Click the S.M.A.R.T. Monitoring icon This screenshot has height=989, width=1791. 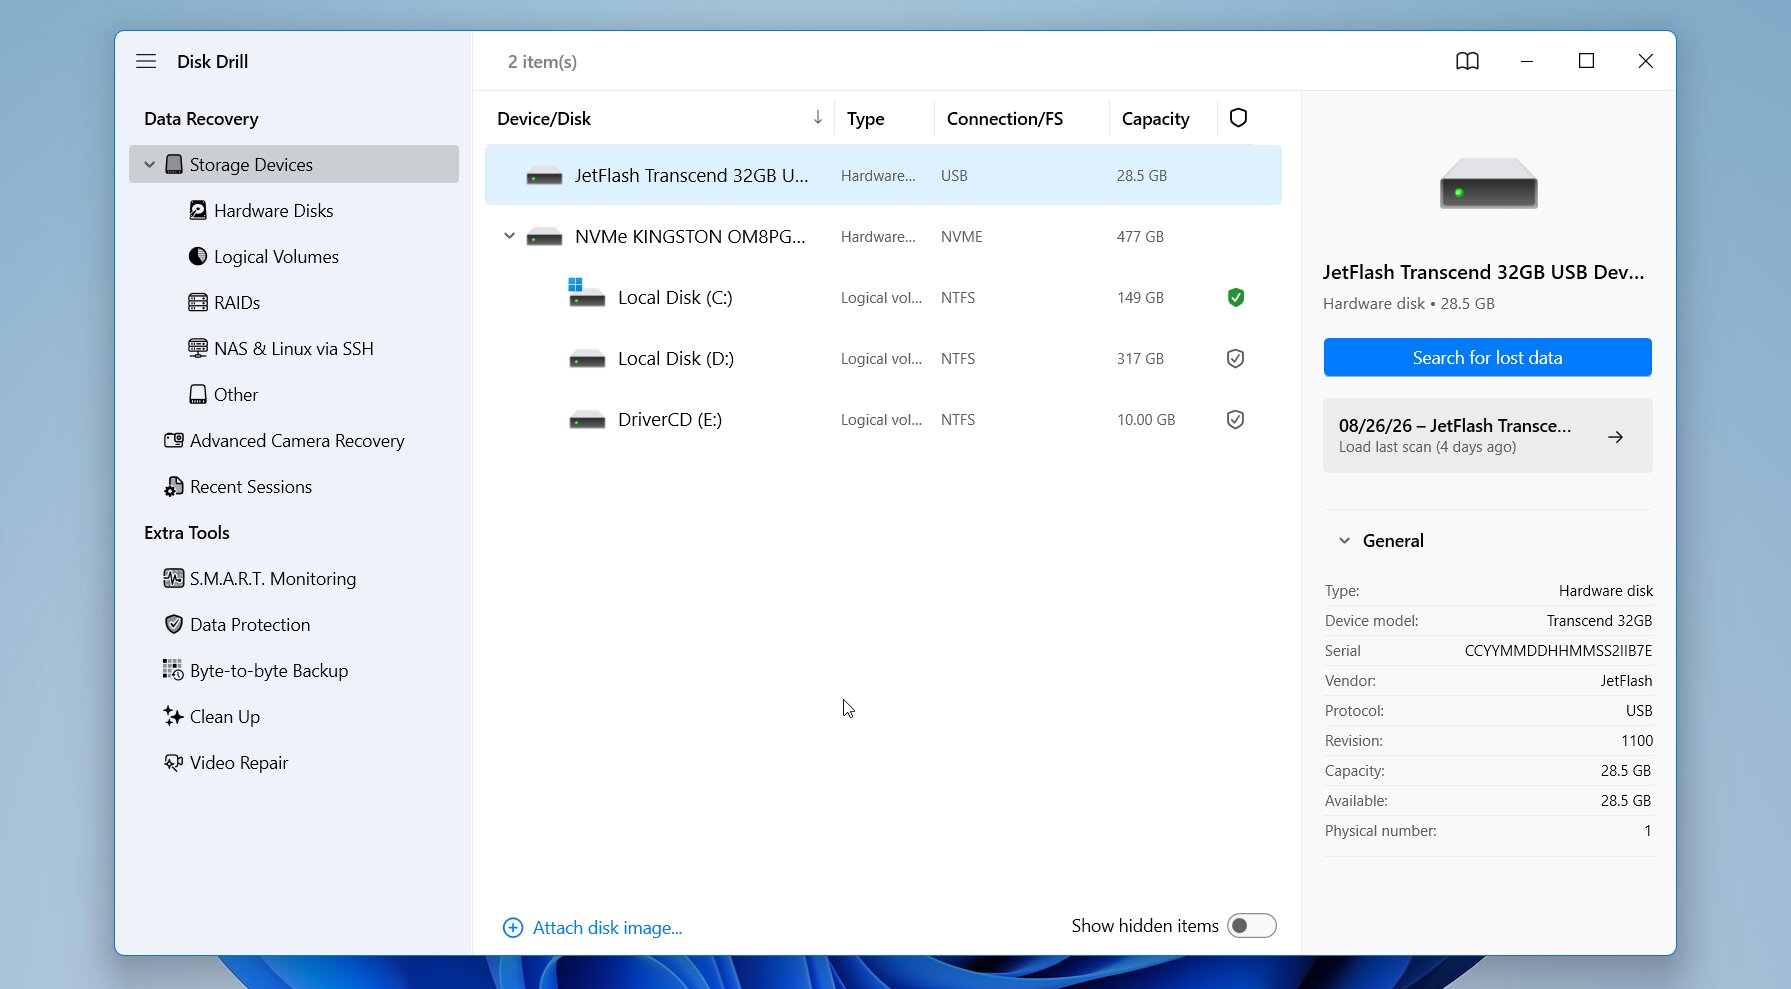(x=174, y=578)
